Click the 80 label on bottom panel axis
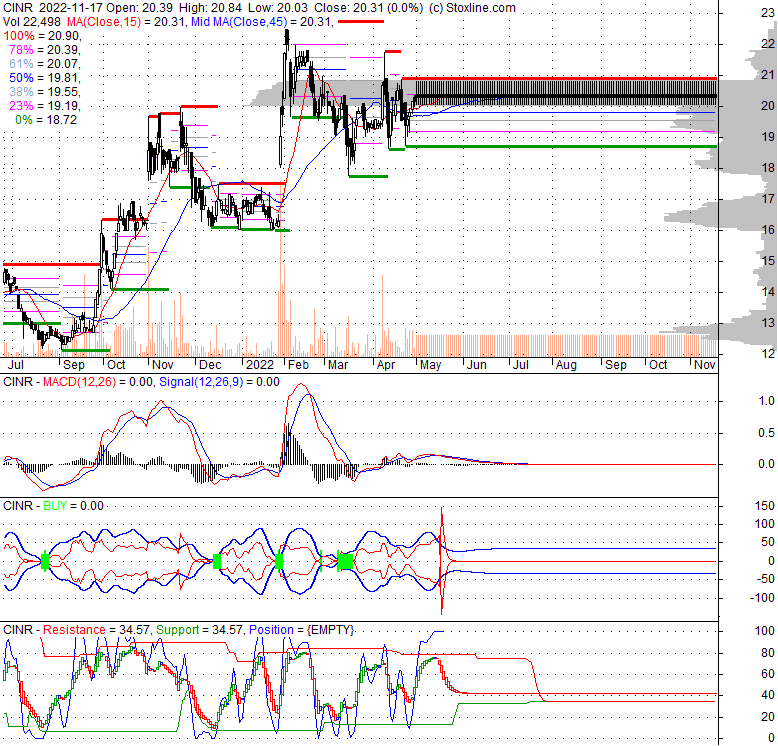This screenshot has width=778, height=746. pos(768,653)
